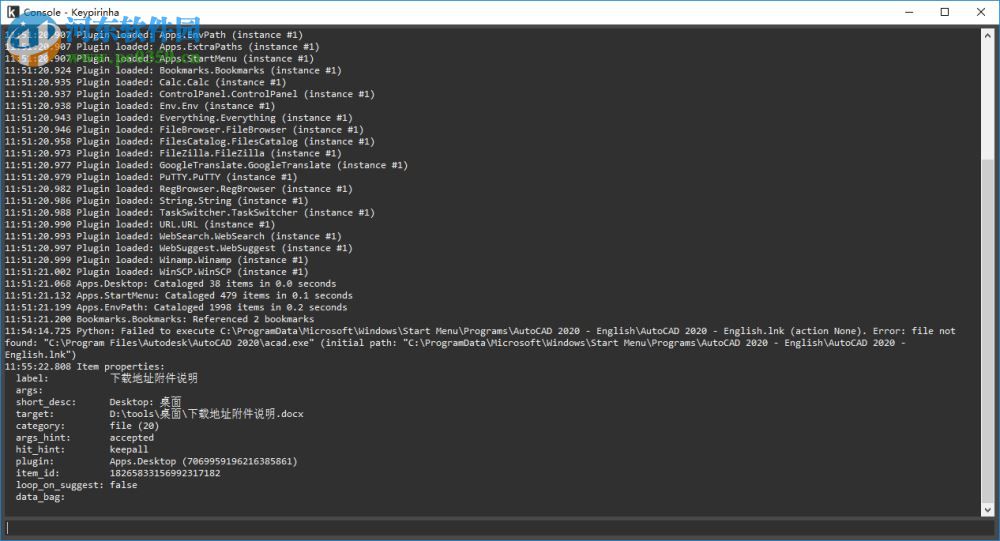Click the Keypirinha app icon in title bar

point(12,12)
